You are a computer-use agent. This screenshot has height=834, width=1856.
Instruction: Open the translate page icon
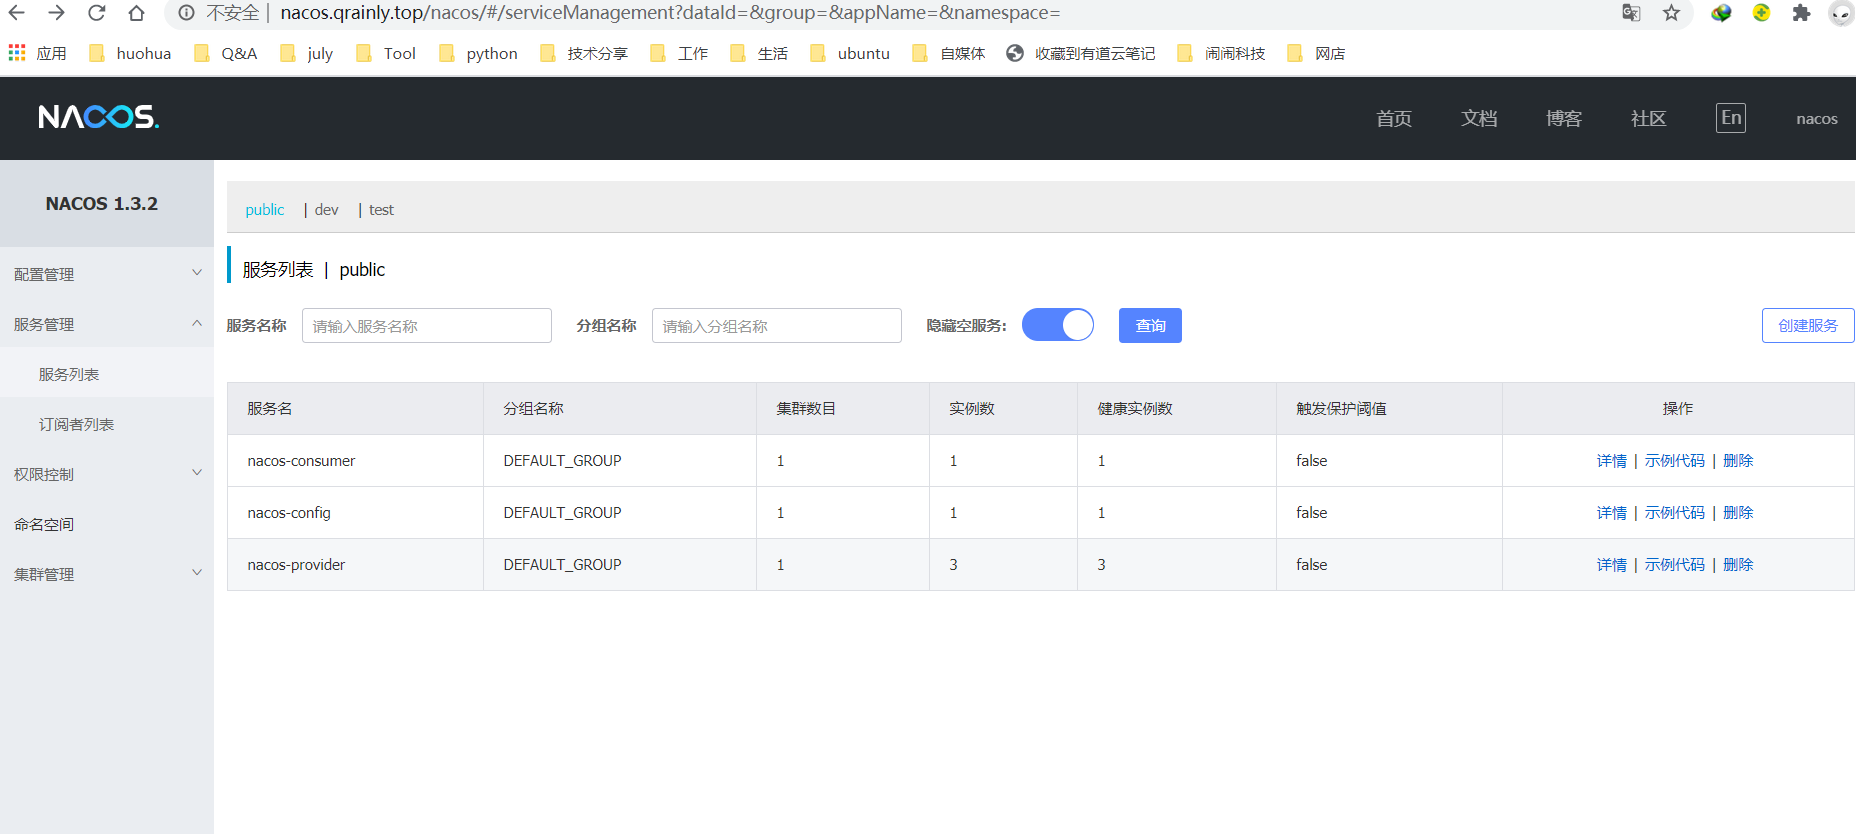point(1631,13)
